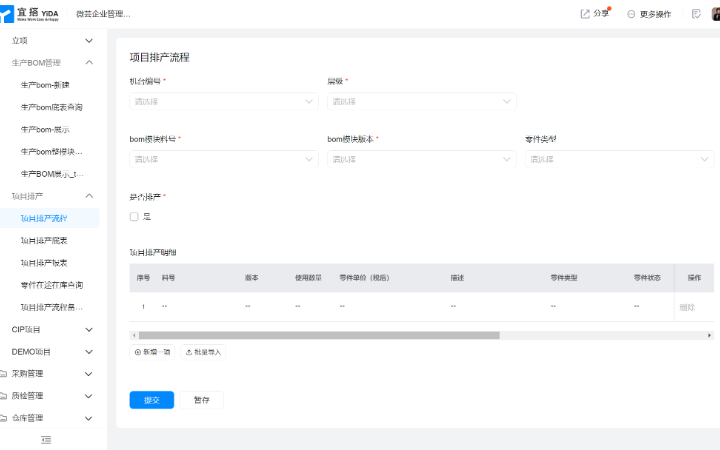Click the folder icon beside 采购管理
Image resolution: width=720 pixels, height=450 pixels.
pyautogui.click(x=3, y=374)
